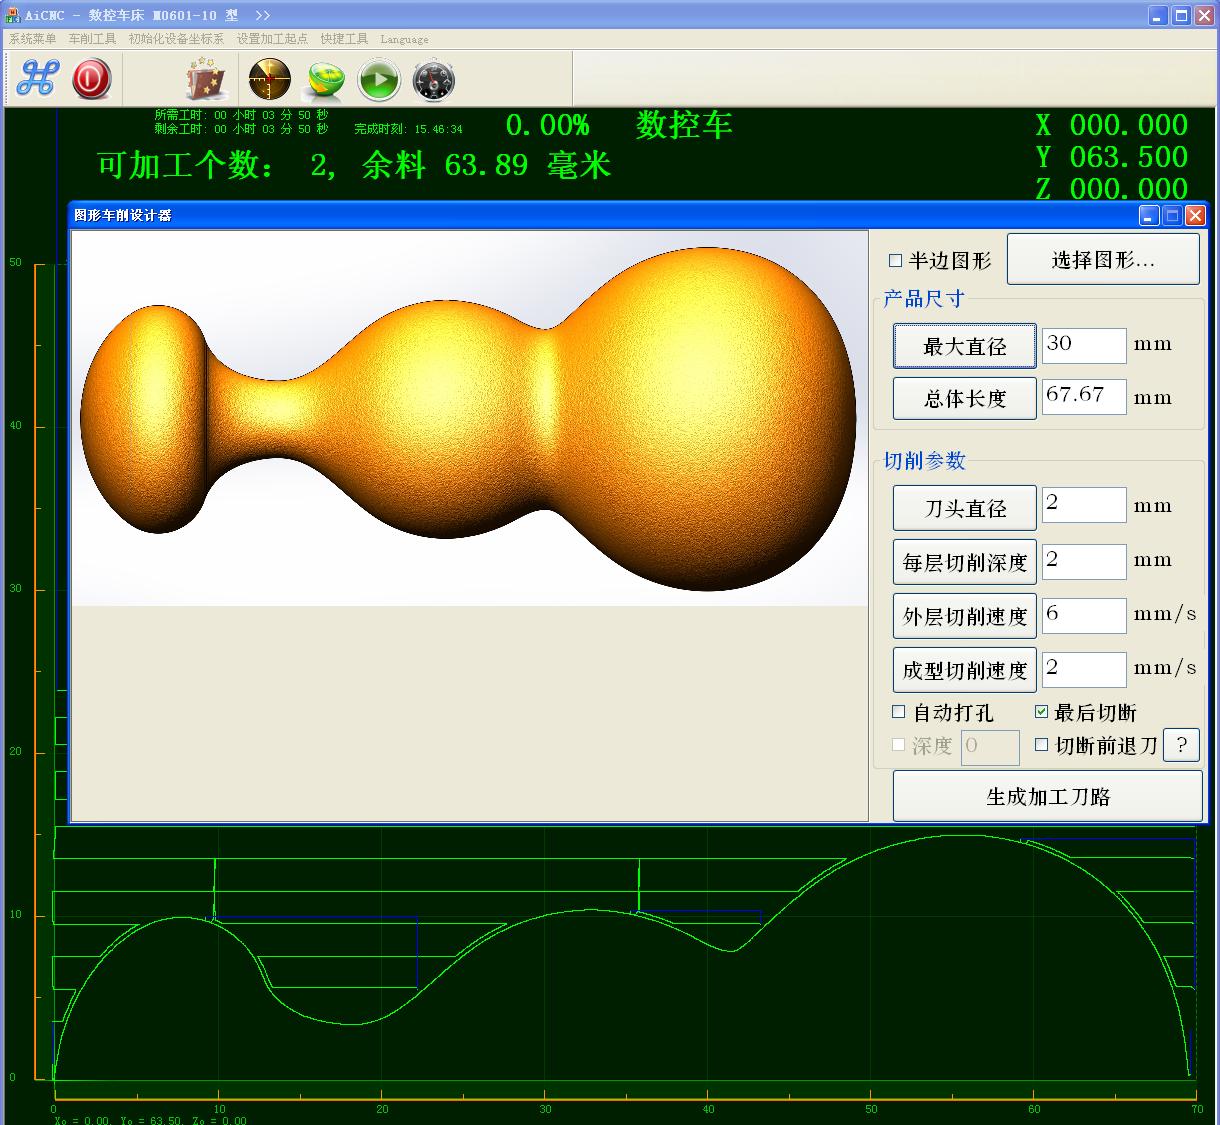Click the 3D gourd model preview
1220x1125 pixels.
click(x=468, y=418)
